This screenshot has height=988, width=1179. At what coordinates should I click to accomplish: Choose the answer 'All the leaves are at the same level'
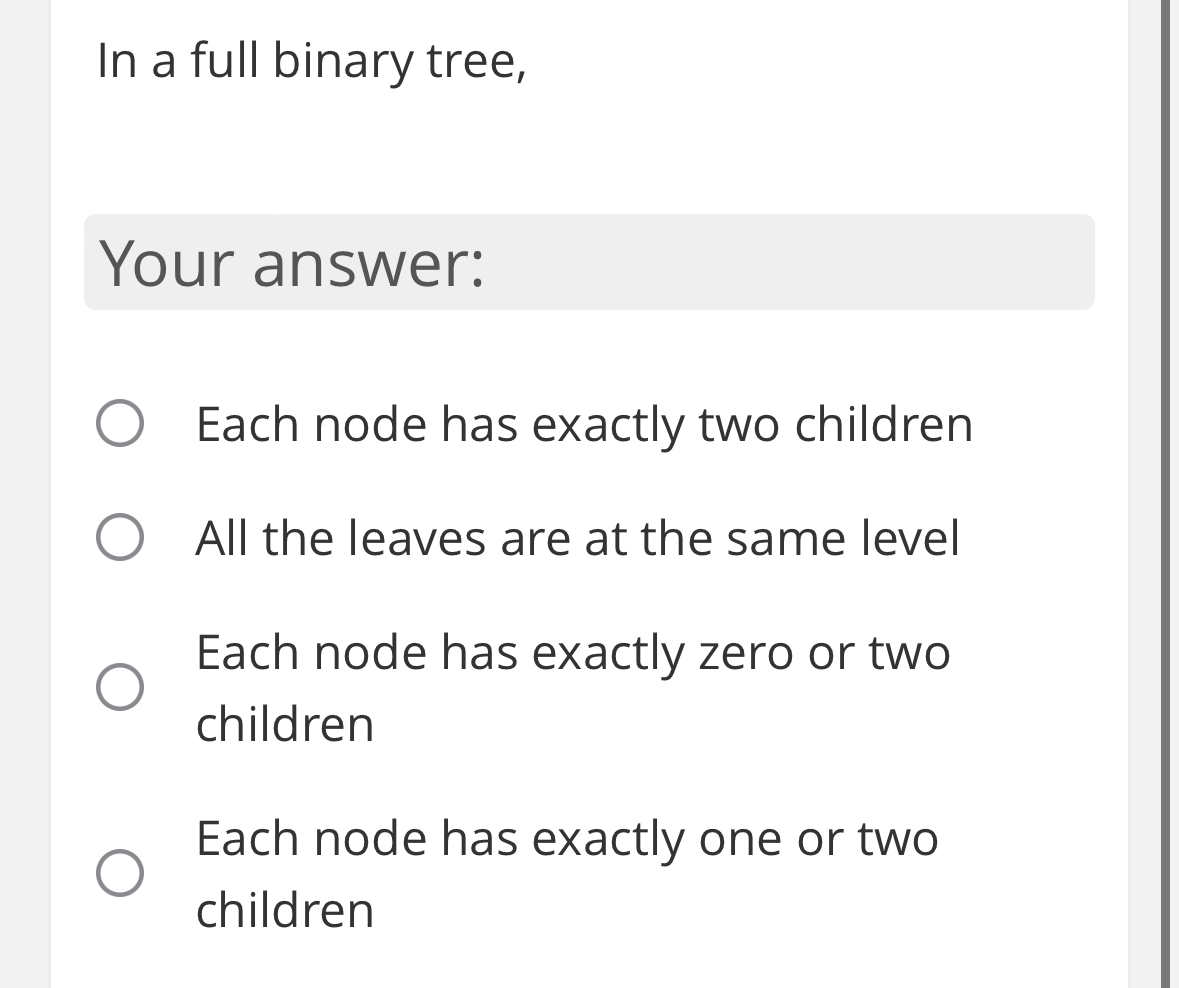tap(577, 538)
